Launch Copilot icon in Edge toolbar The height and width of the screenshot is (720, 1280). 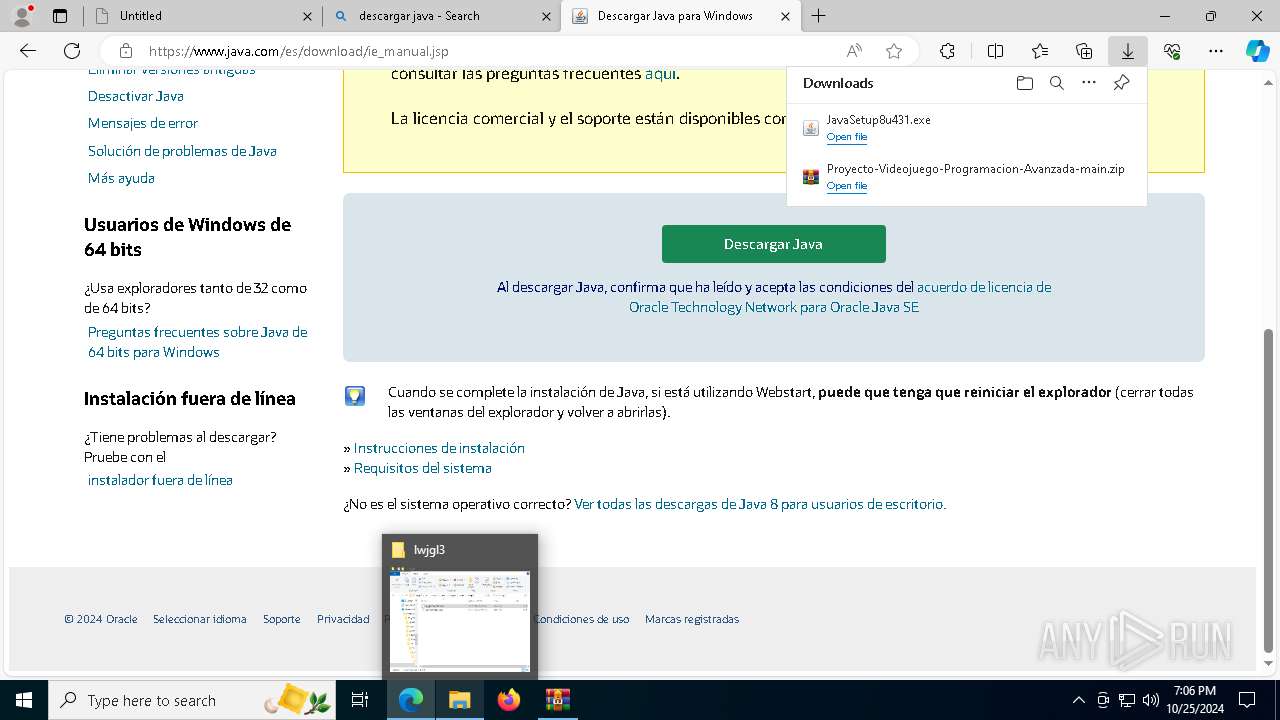[x=1258, y=51]
